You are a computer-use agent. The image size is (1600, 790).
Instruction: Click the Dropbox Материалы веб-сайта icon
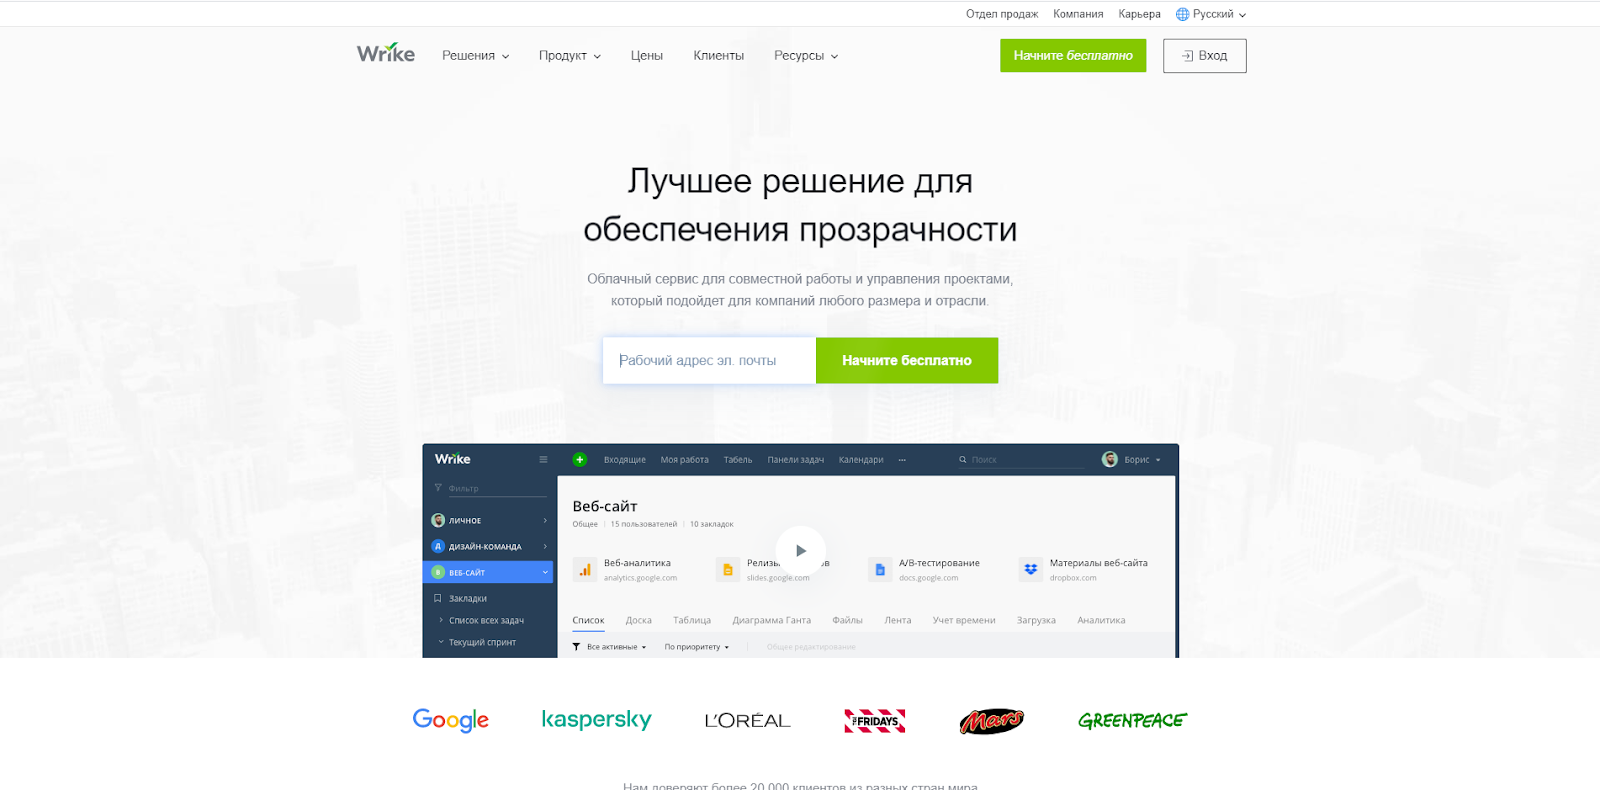pyautogui.click(x=1031, y=570)
